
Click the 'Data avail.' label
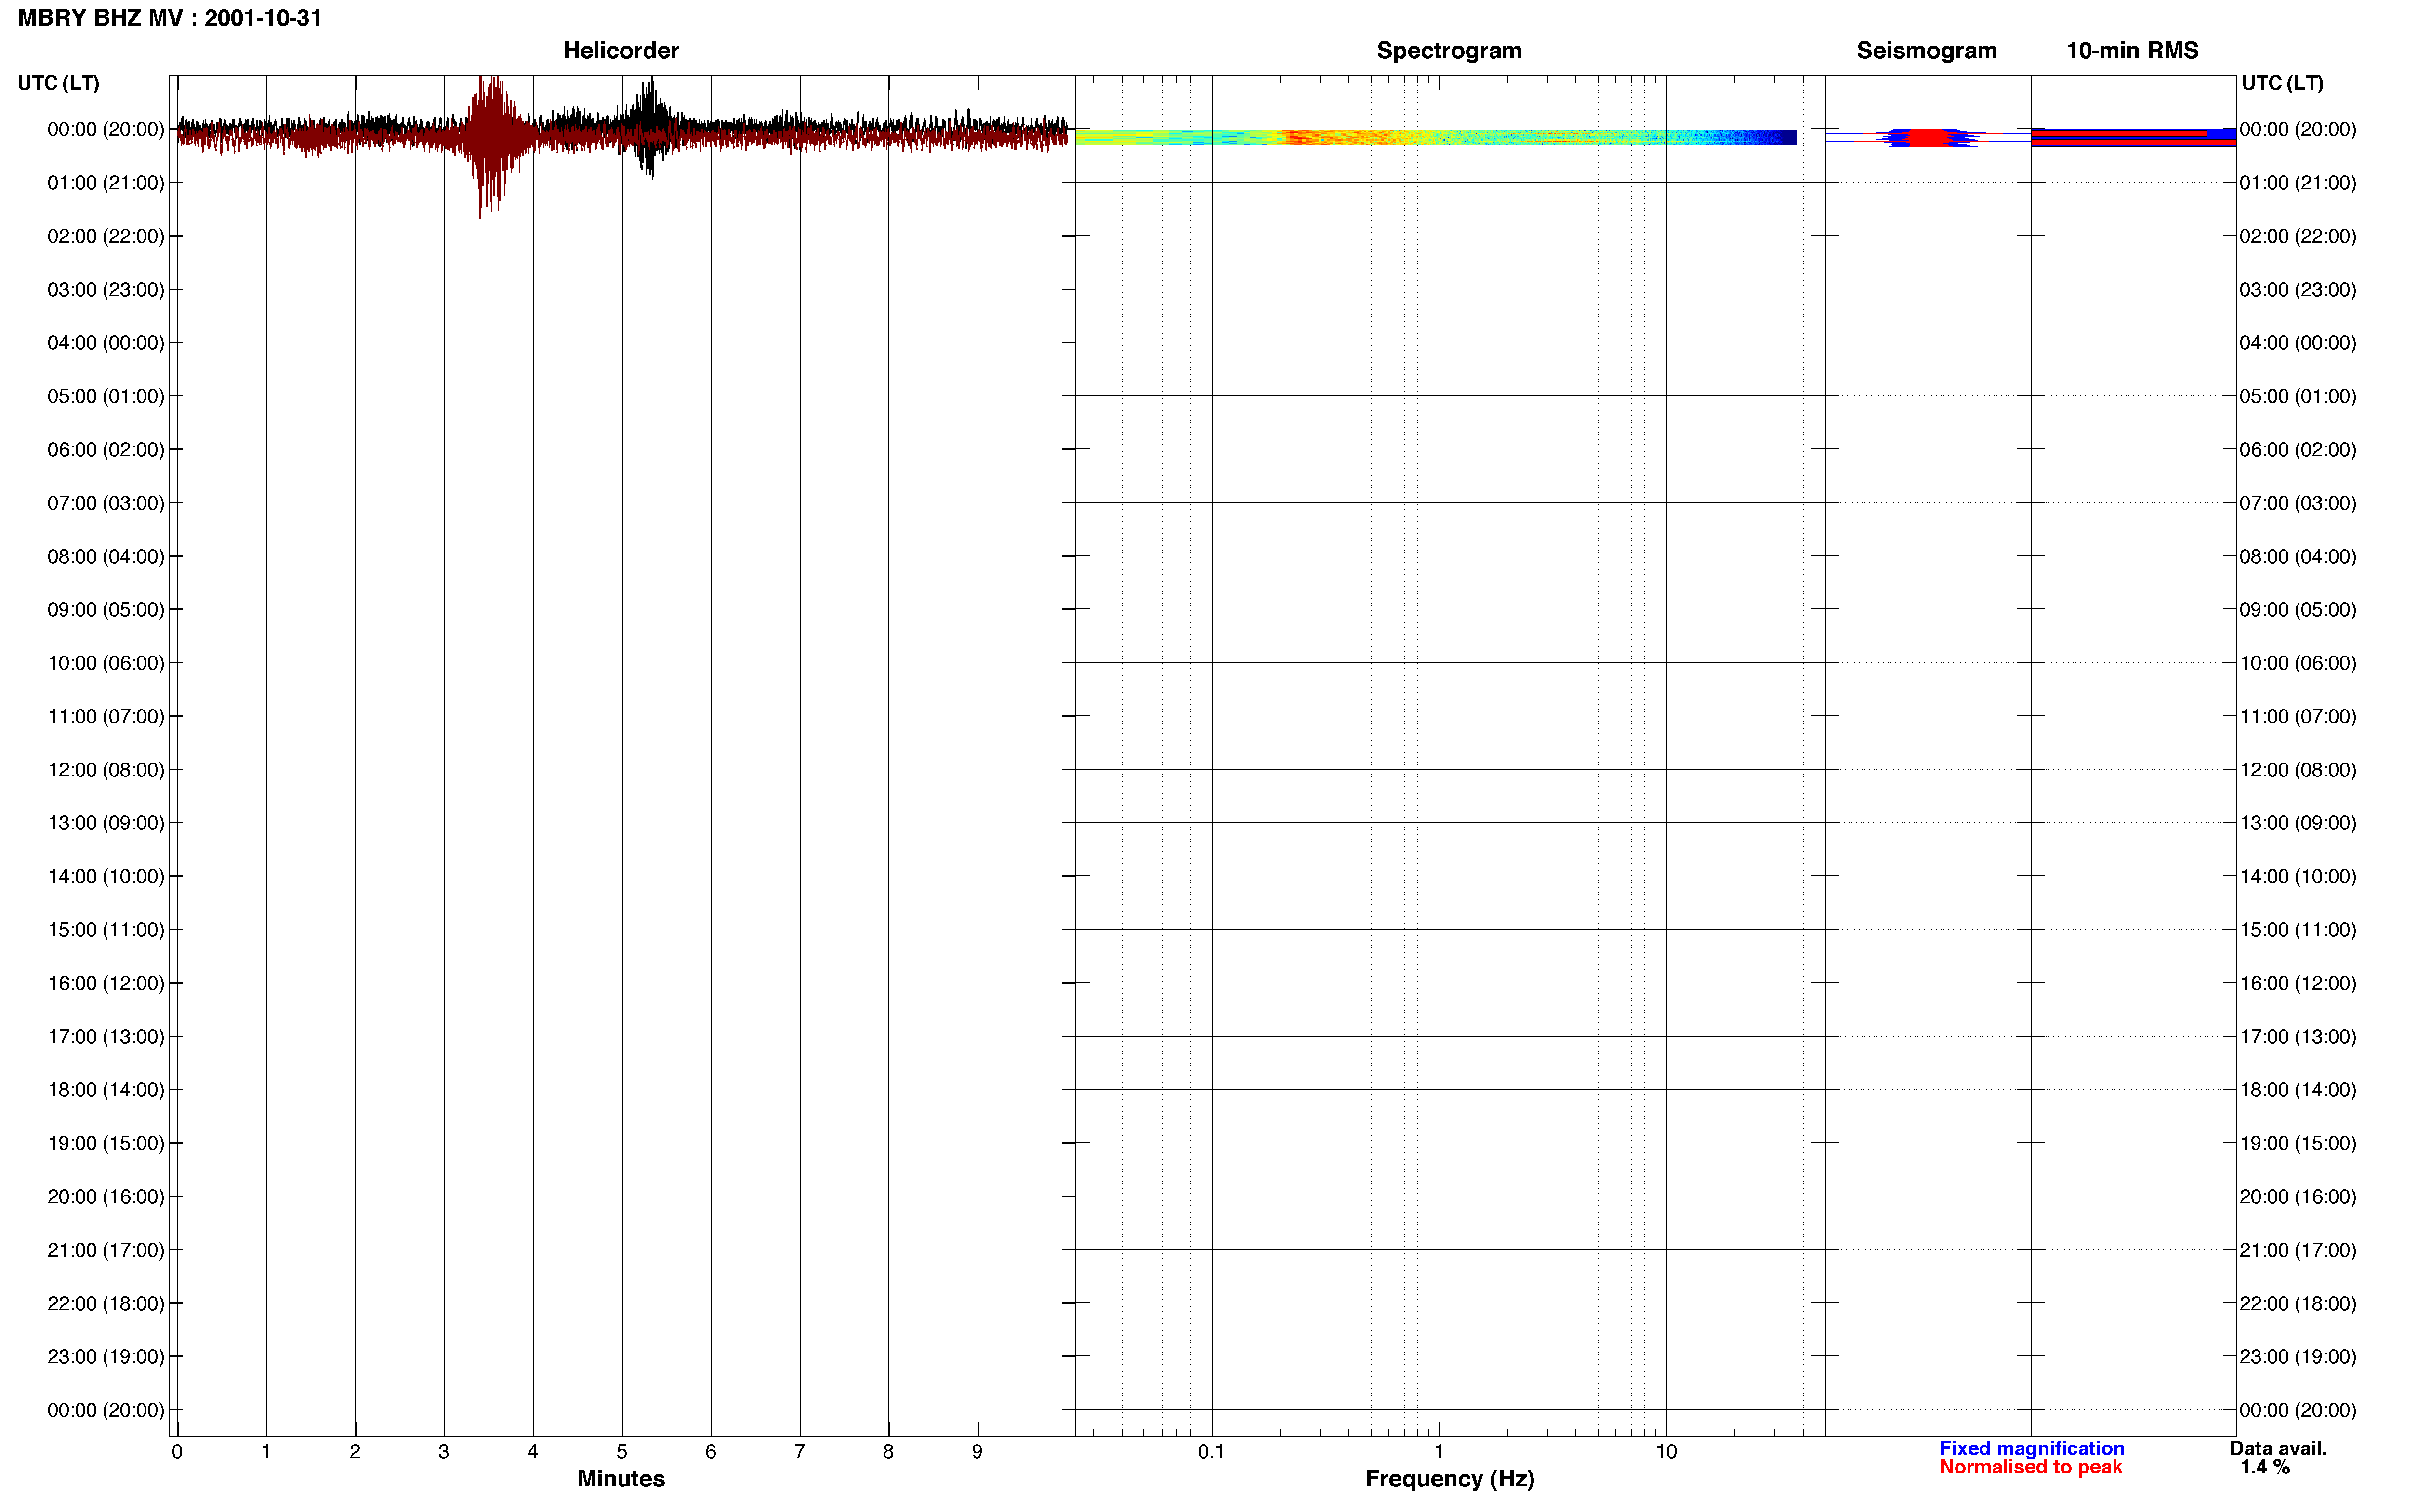pos(2278,1449)
